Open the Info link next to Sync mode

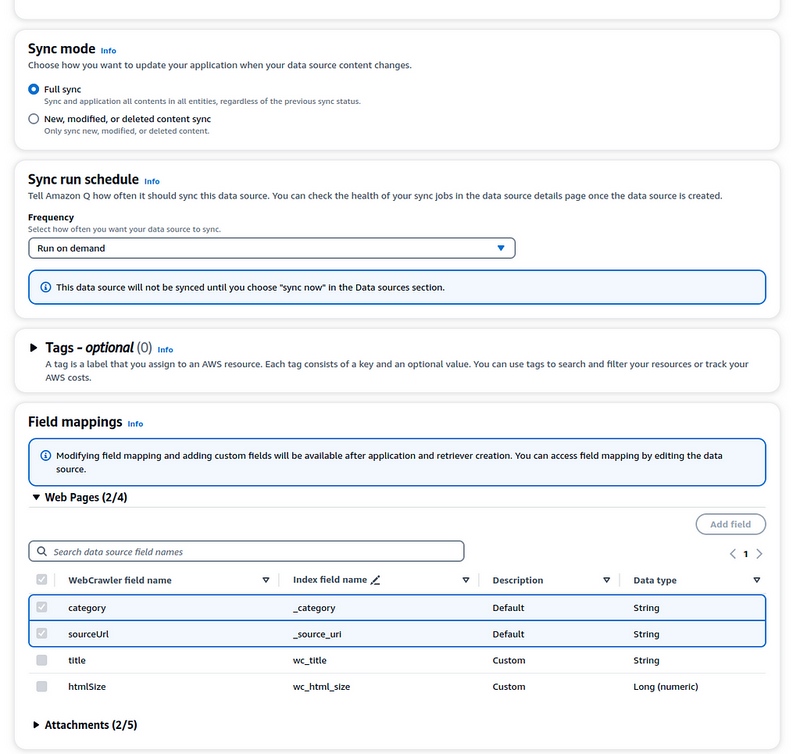[108, 50]
